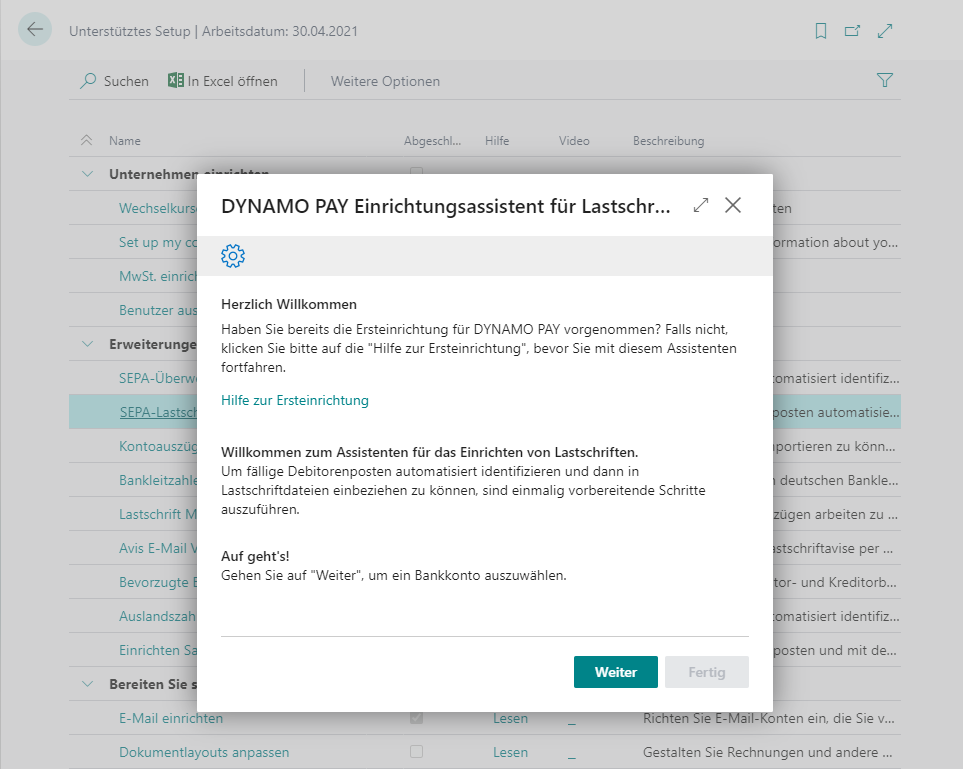Open the Bevorzugte setup entry

click(158, 582)
